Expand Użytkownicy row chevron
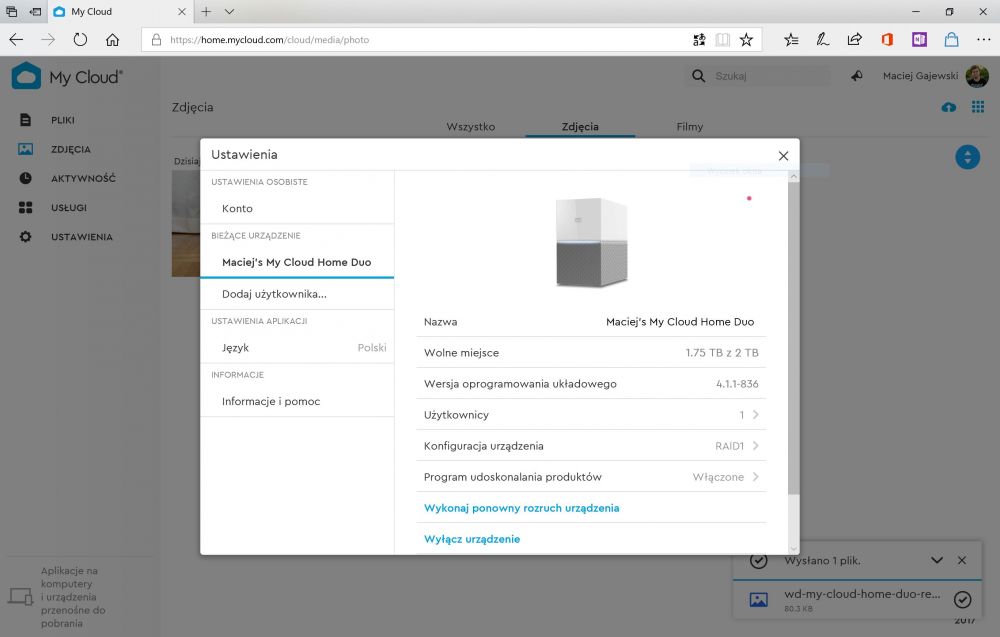Viewport: 1000px width, 637px height. (755, 414)
